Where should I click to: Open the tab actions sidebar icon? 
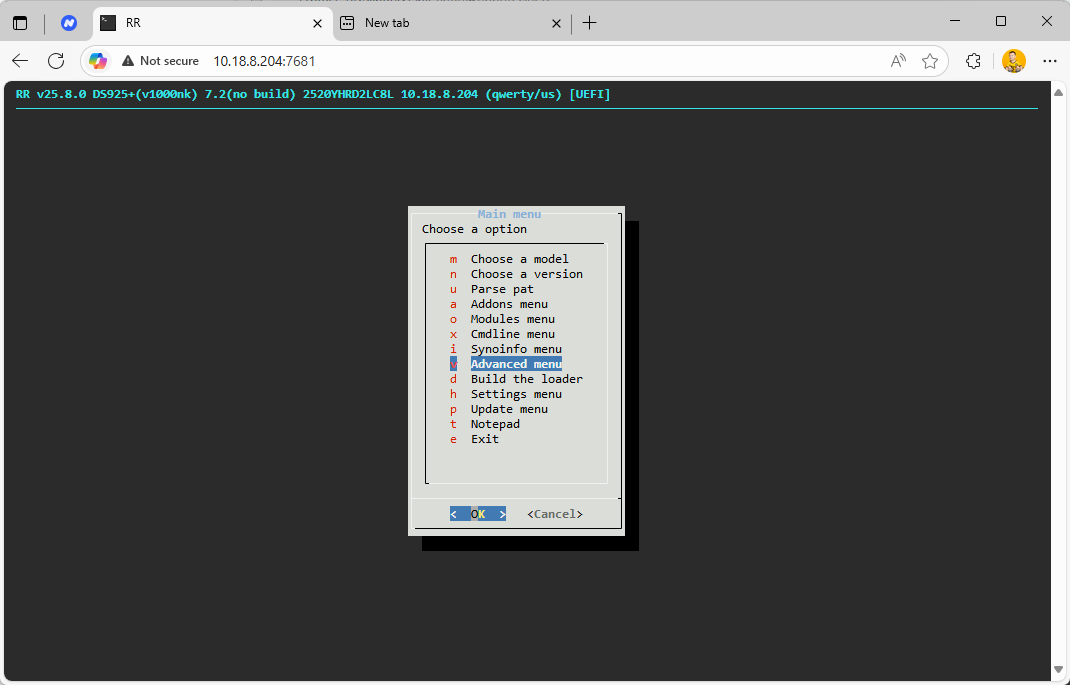tap(20, 23)
